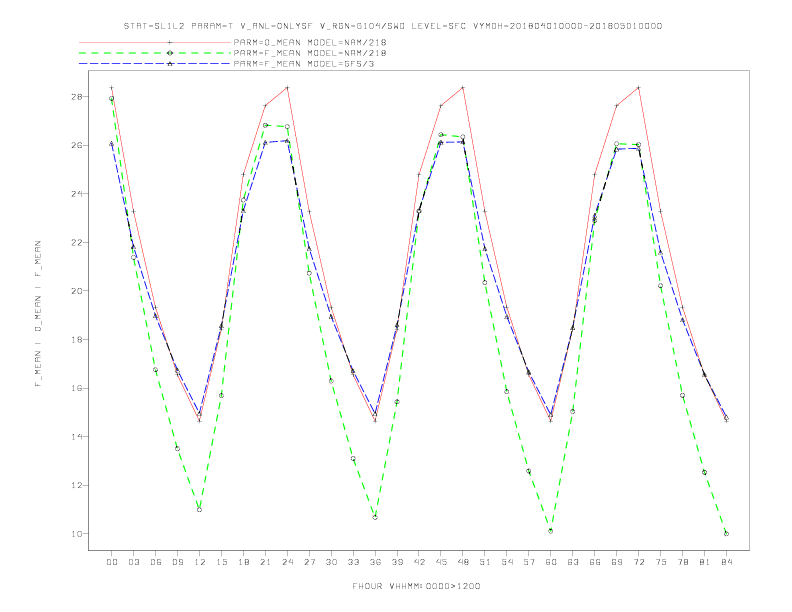Viewport: 792px width, 612px height.
Task: Click x-axis forecast hour label 57
Action: pos(529,562)
